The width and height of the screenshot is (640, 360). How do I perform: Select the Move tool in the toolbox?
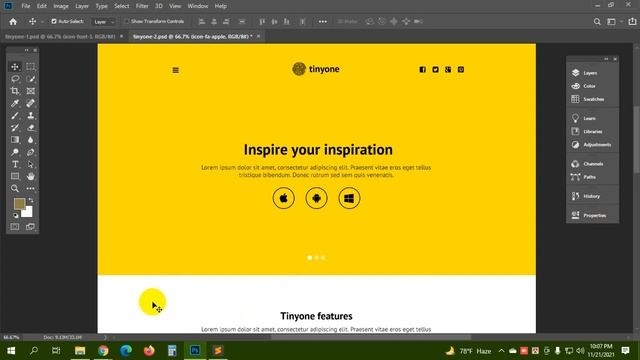(15, 67)
